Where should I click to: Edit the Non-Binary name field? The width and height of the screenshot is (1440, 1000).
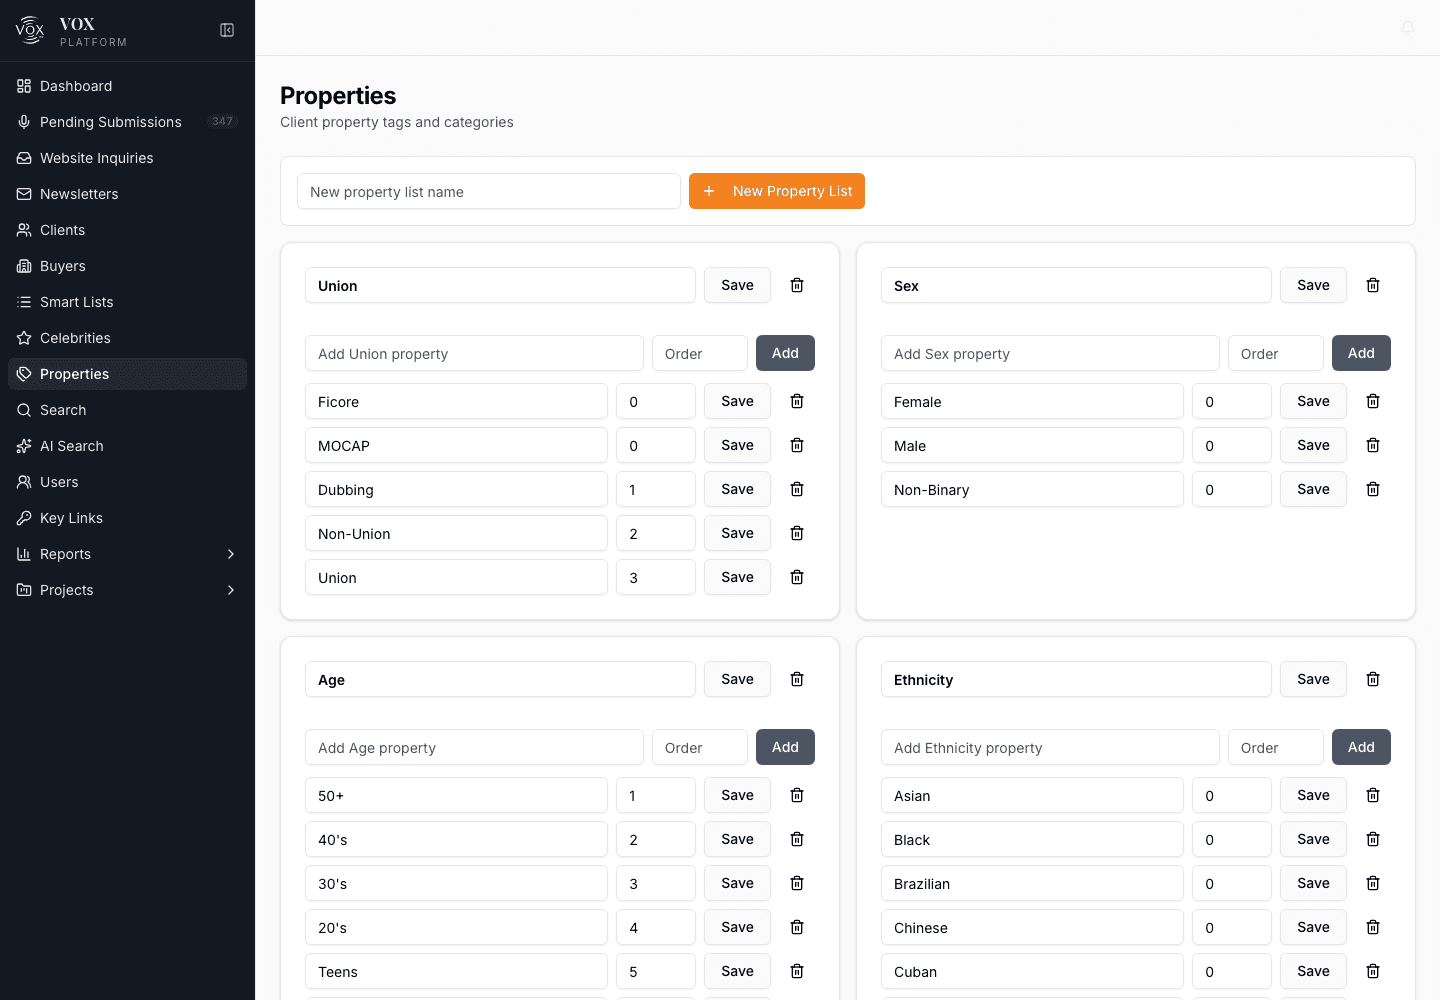1032,489
